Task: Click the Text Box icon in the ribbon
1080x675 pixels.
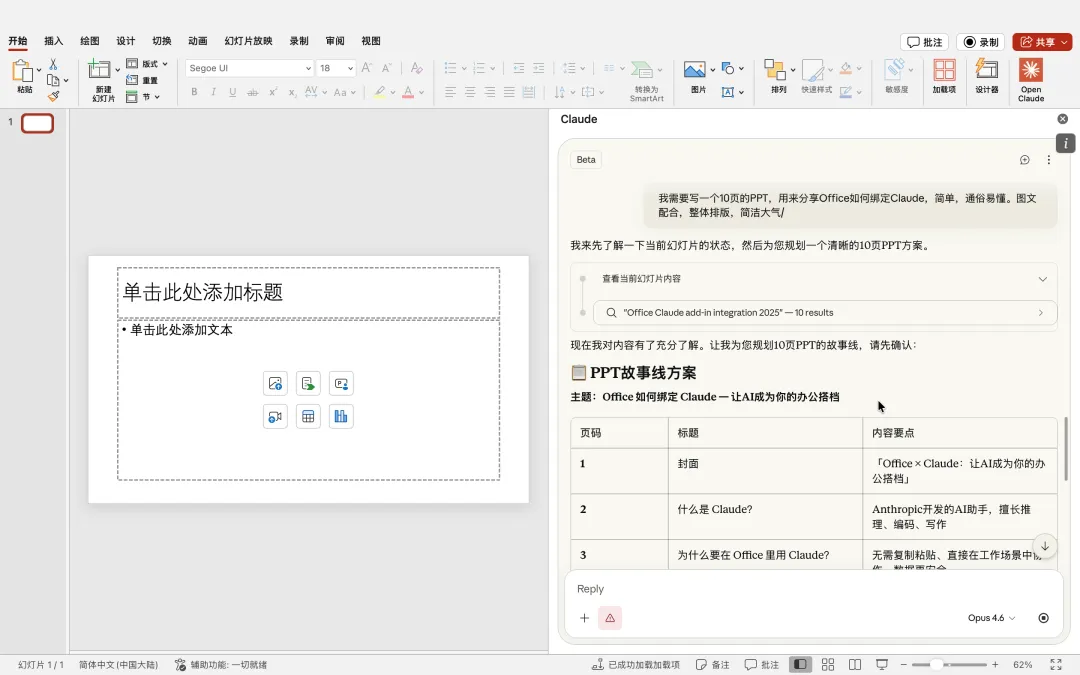Action: point(728,92)
